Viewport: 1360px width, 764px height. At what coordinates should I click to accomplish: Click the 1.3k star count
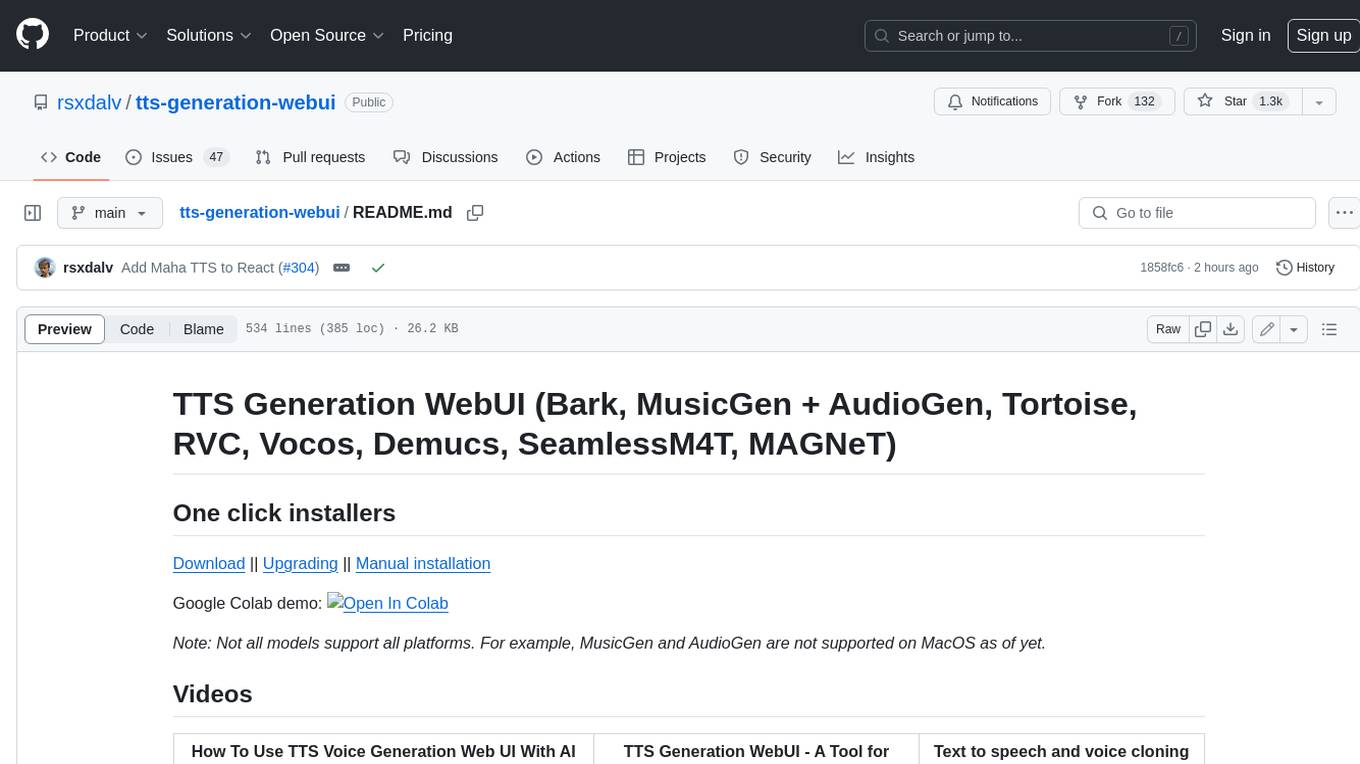pyautogui.click(x=1271, y=102)
